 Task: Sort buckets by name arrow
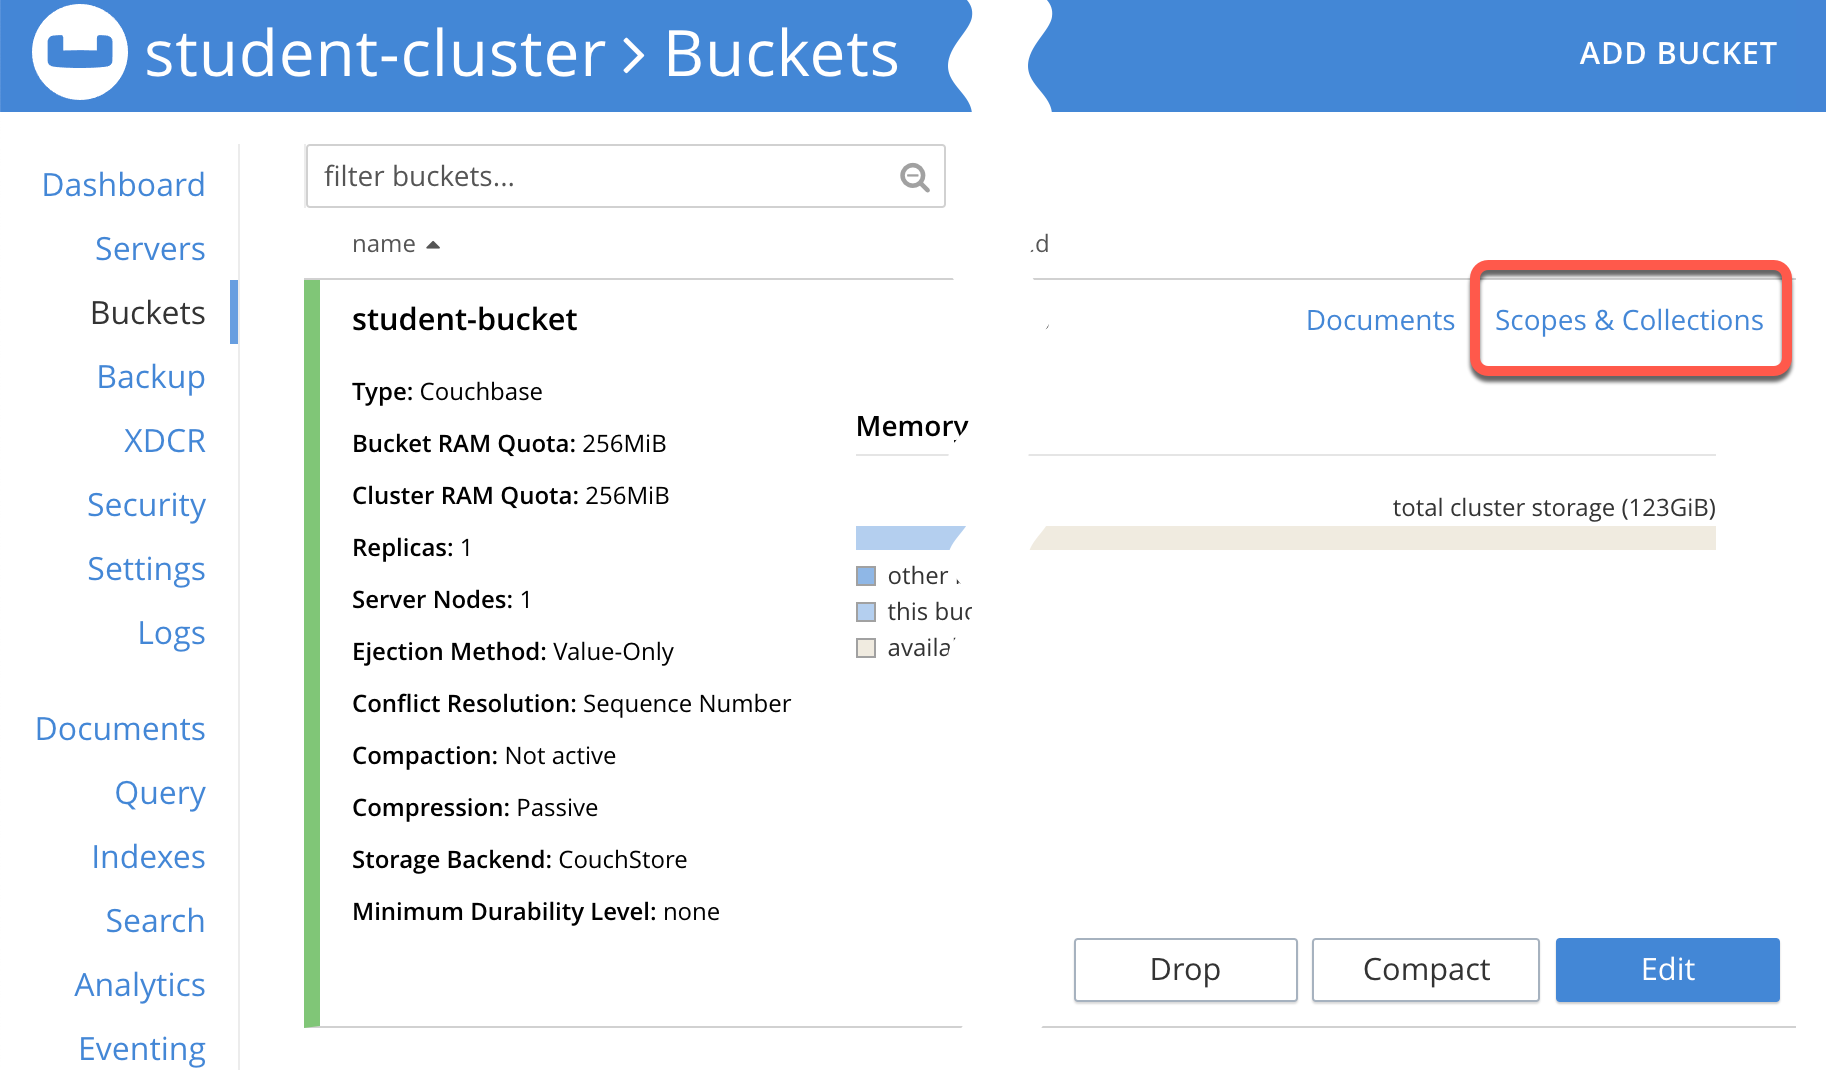click(x=433, y=245)
